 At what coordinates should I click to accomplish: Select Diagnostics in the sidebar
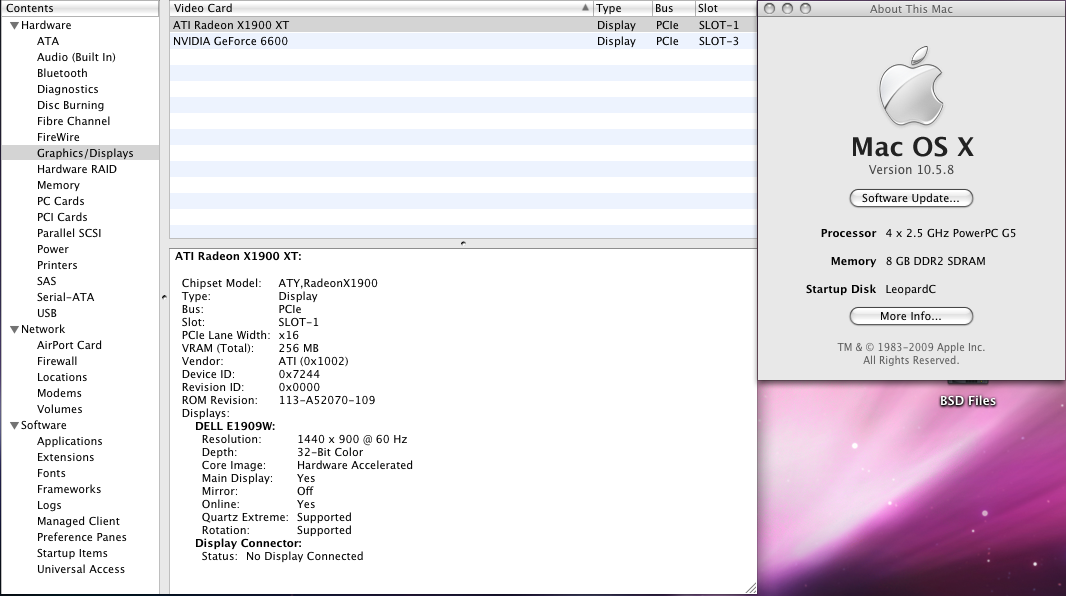pos(67,89)
